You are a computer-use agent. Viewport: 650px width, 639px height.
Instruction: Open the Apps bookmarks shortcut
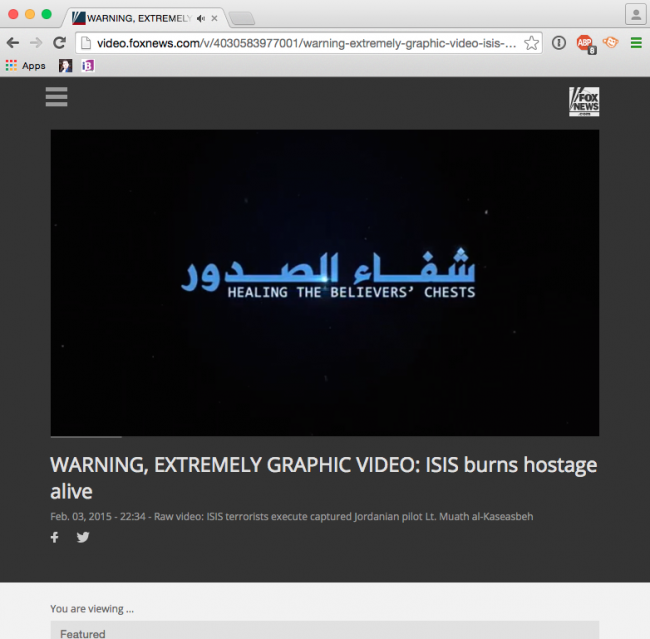point(26,66)
